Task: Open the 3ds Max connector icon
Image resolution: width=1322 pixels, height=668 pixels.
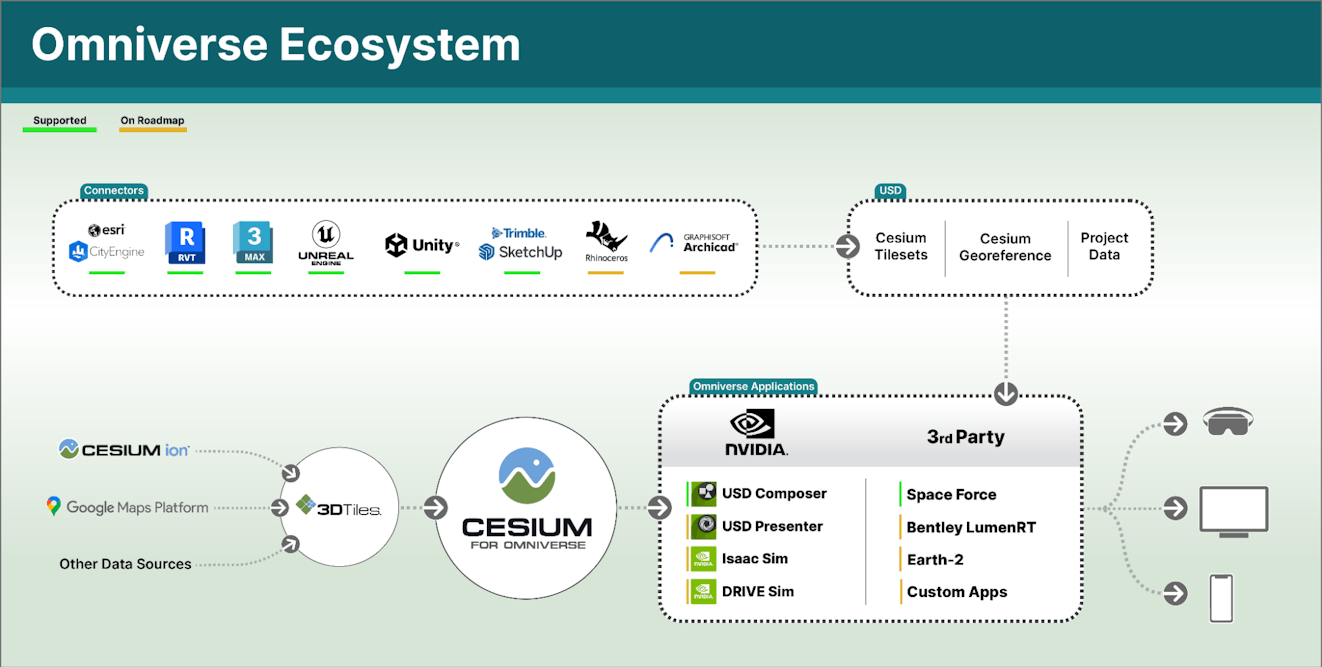Action: (x=253, y=244)
